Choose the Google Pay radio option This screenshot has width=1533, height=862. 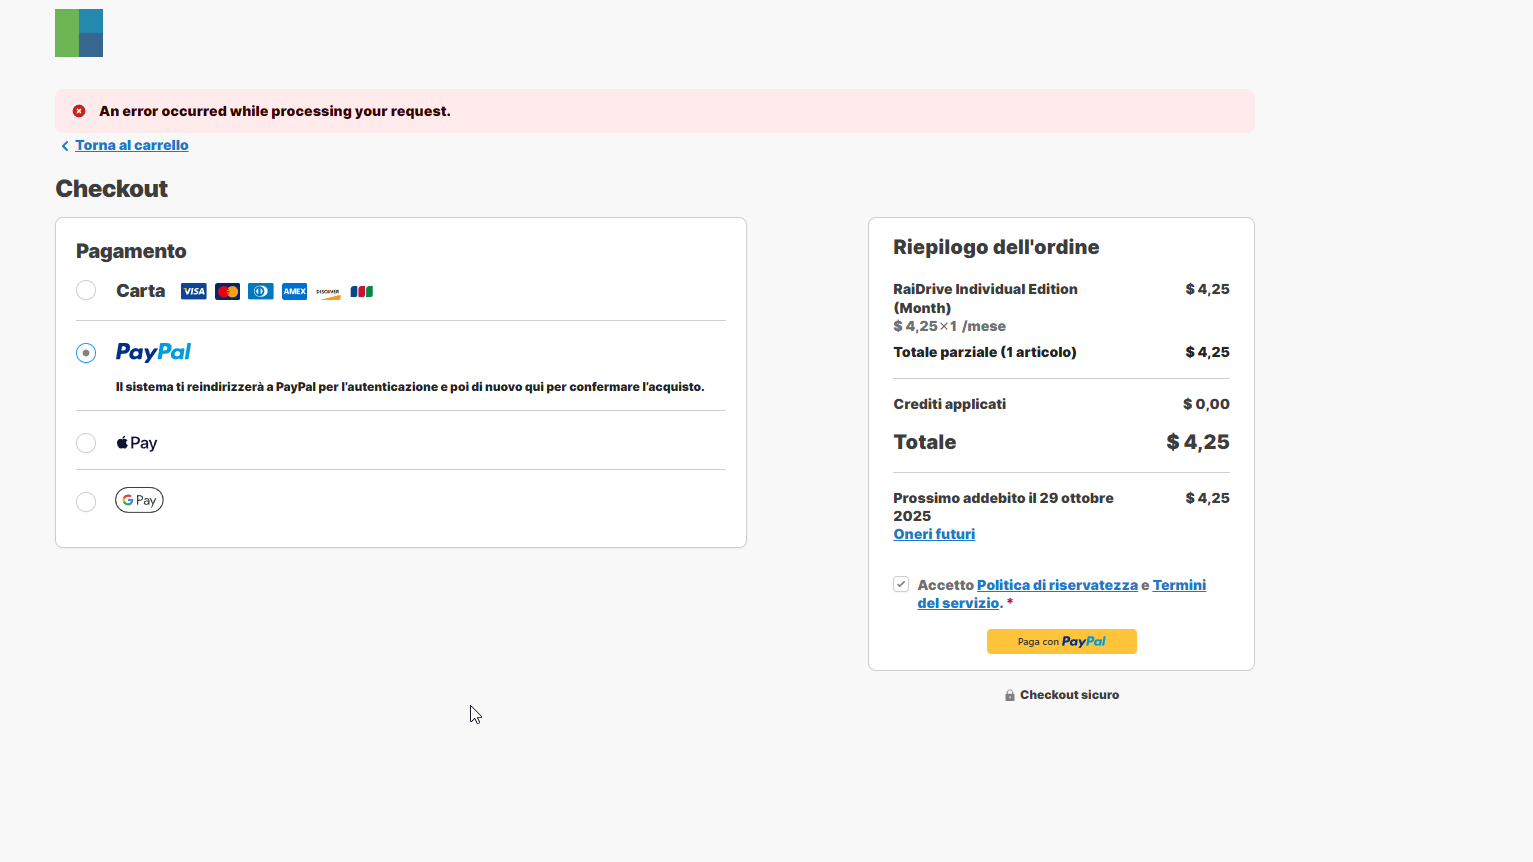[x=86, y=502]
